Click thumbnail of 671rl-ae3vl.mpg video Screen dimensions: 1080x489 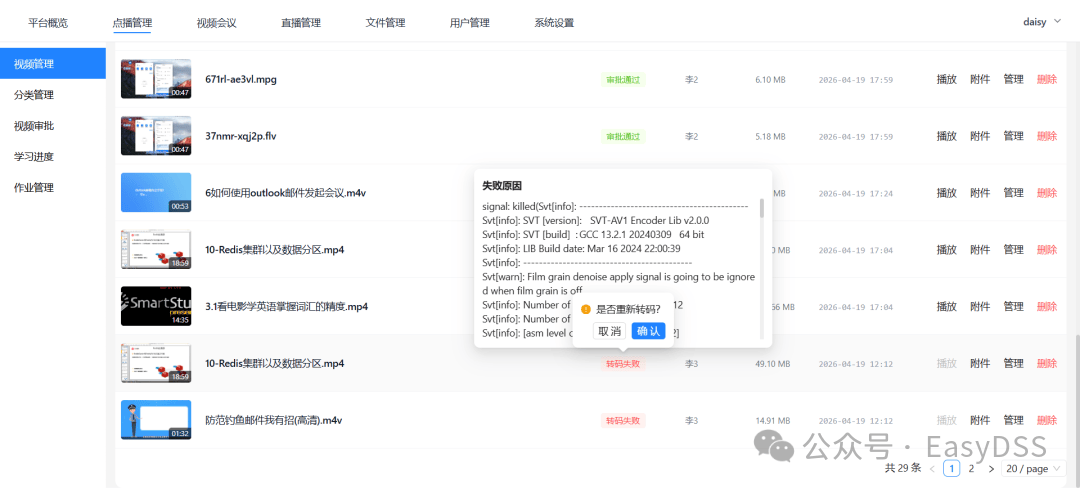[x=156, y=79]
